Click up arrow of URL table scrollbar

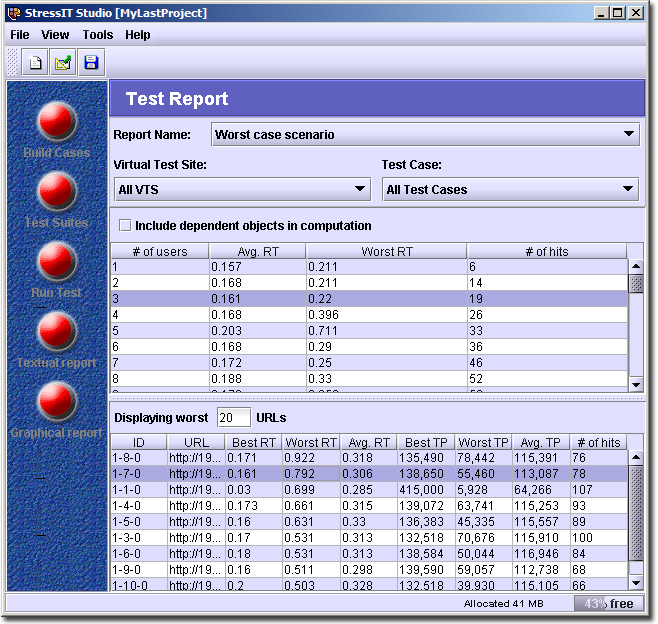point(636,457)
